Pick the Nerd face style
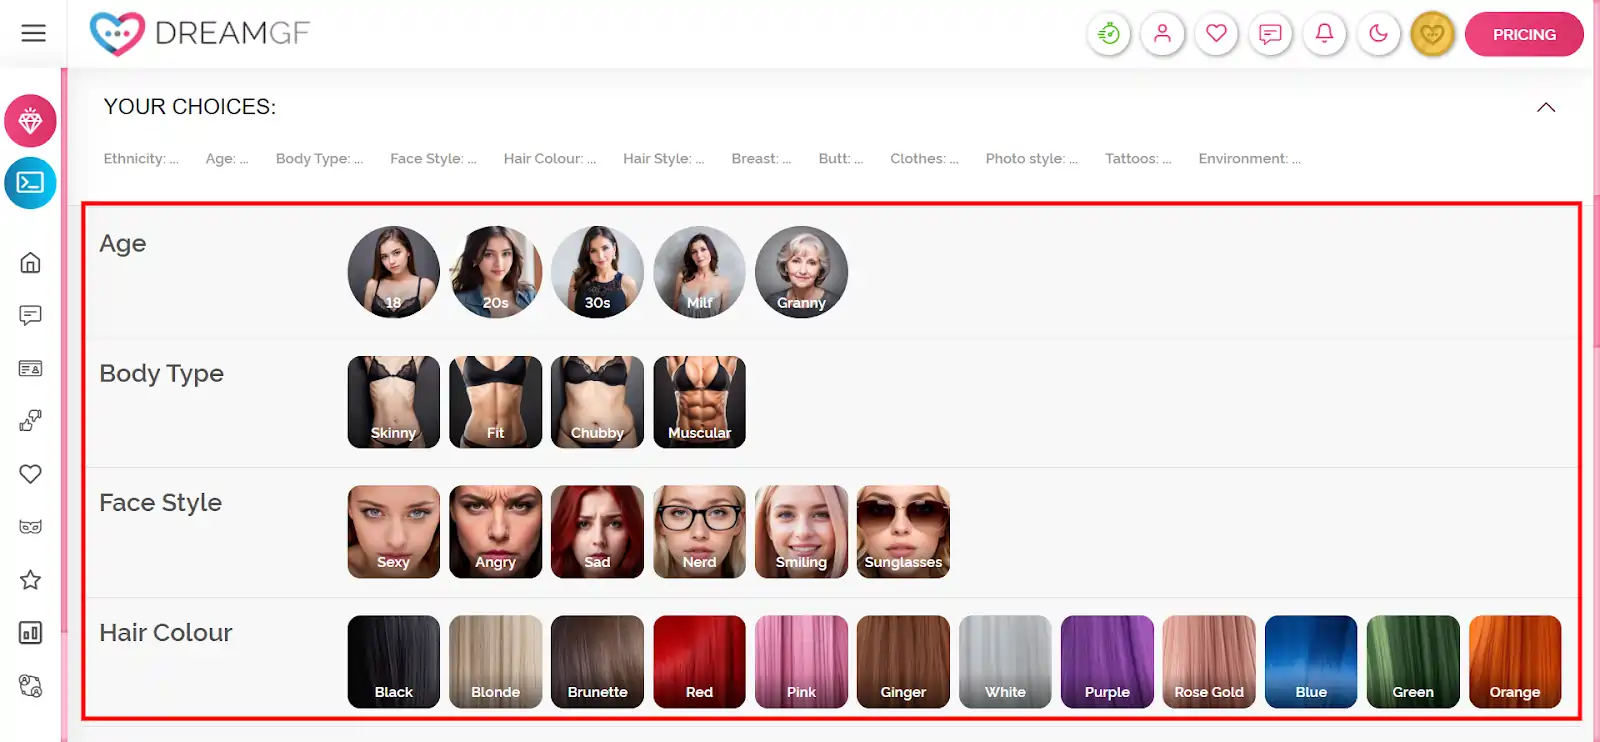The image size is (1600, 742). [700, 532]
